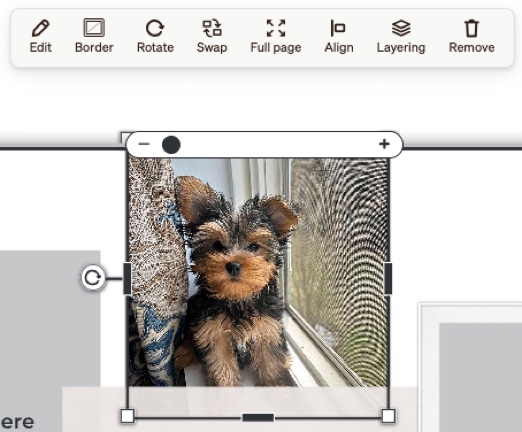Choose the Full page option
The height and width of the screenshot is (432, 522).
(x=276, y=36)
